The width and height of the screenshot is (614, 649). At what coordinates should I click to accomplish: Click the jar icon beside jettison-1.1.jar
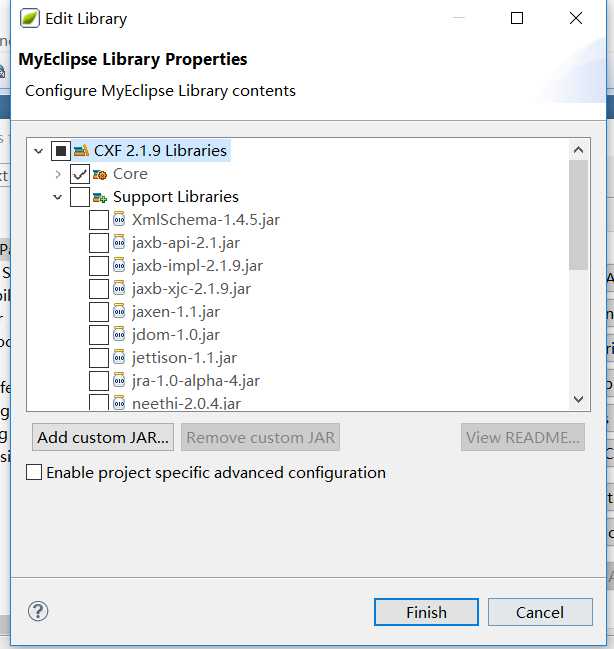(x=119, y=357)
